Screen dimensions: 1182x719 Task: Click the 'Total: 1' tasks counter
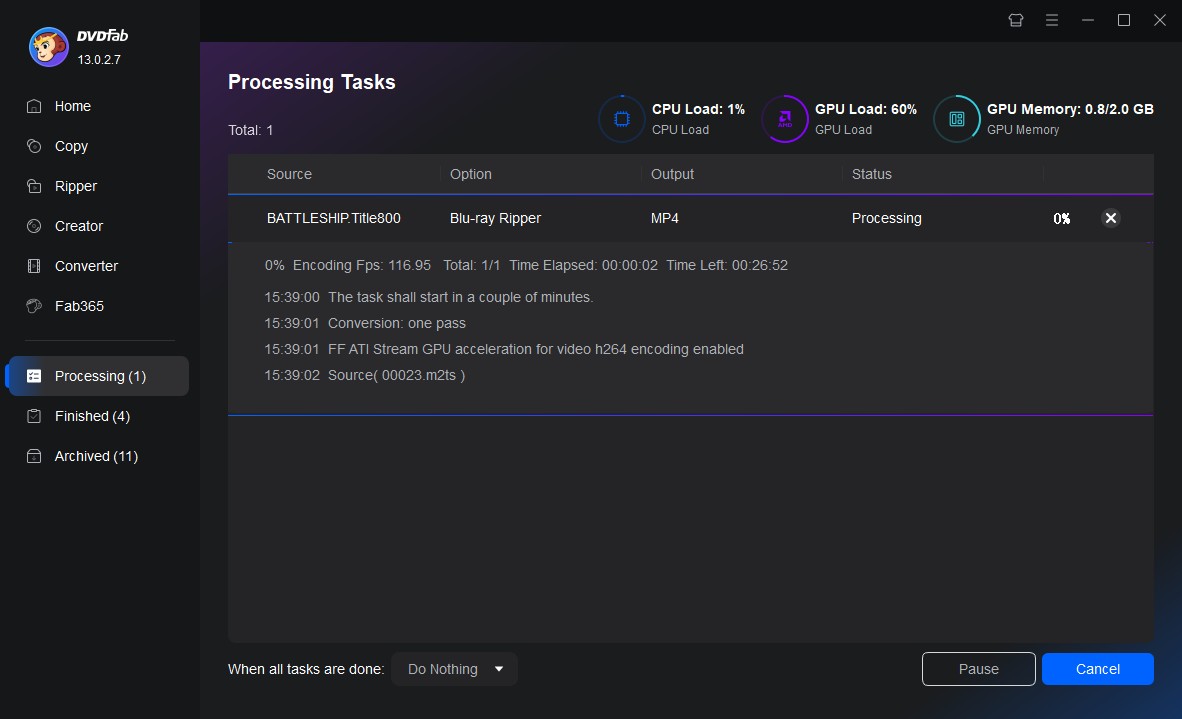coord(251,130)
